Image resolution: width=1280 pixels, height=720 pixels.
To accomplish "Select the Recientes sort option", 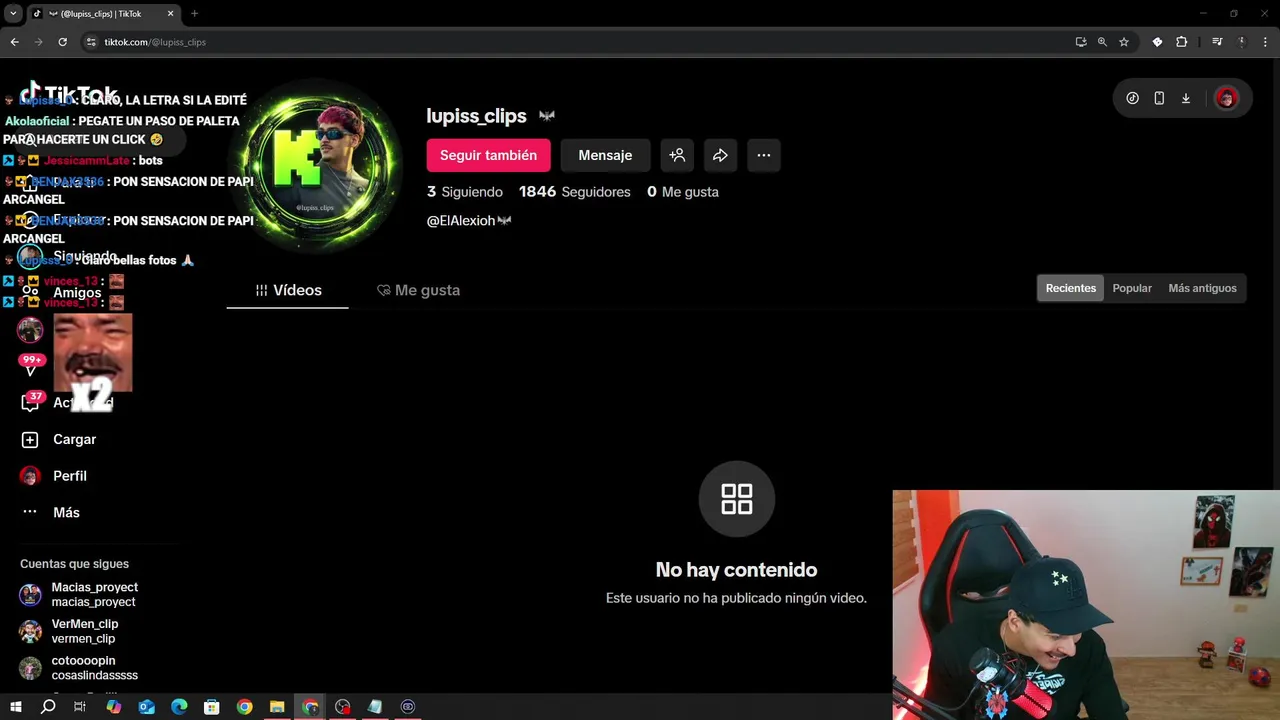I will 1071,288.
